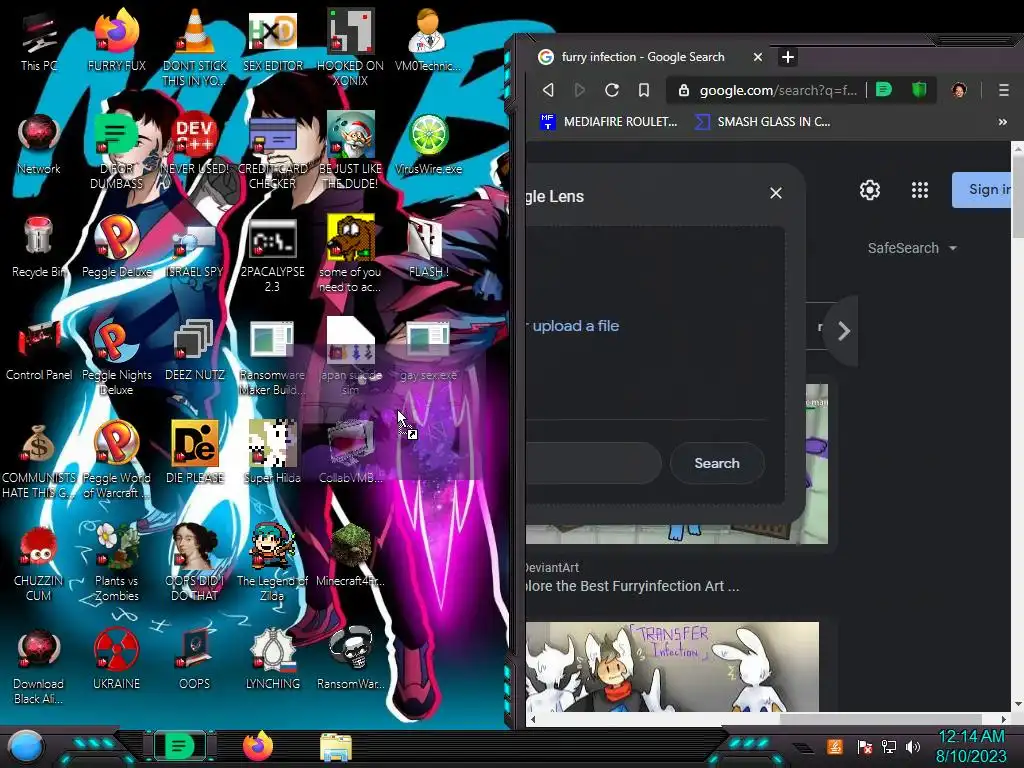Image resolution: width=1024 pixels, height=768 pixels.
Task: Open the This PC desktop icon
Action: tap(39, 41)
